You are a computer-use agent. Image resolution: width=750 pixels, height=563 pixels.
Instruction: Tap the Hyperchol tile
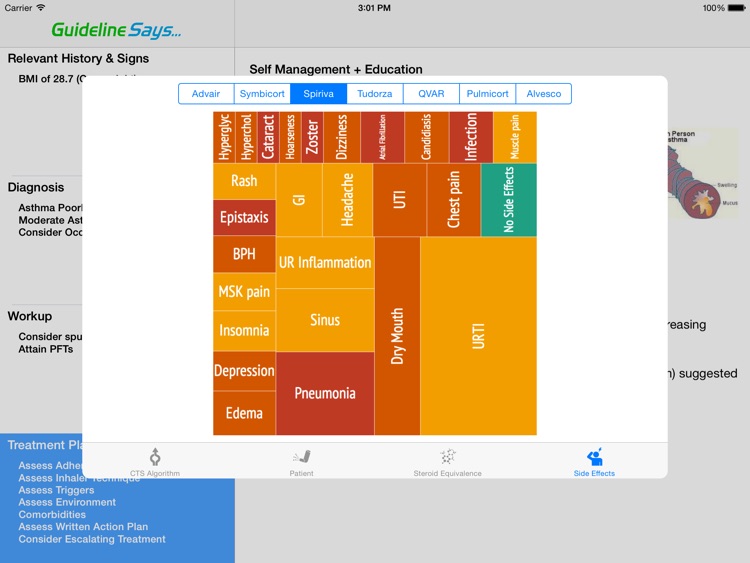tap(246, 137)
